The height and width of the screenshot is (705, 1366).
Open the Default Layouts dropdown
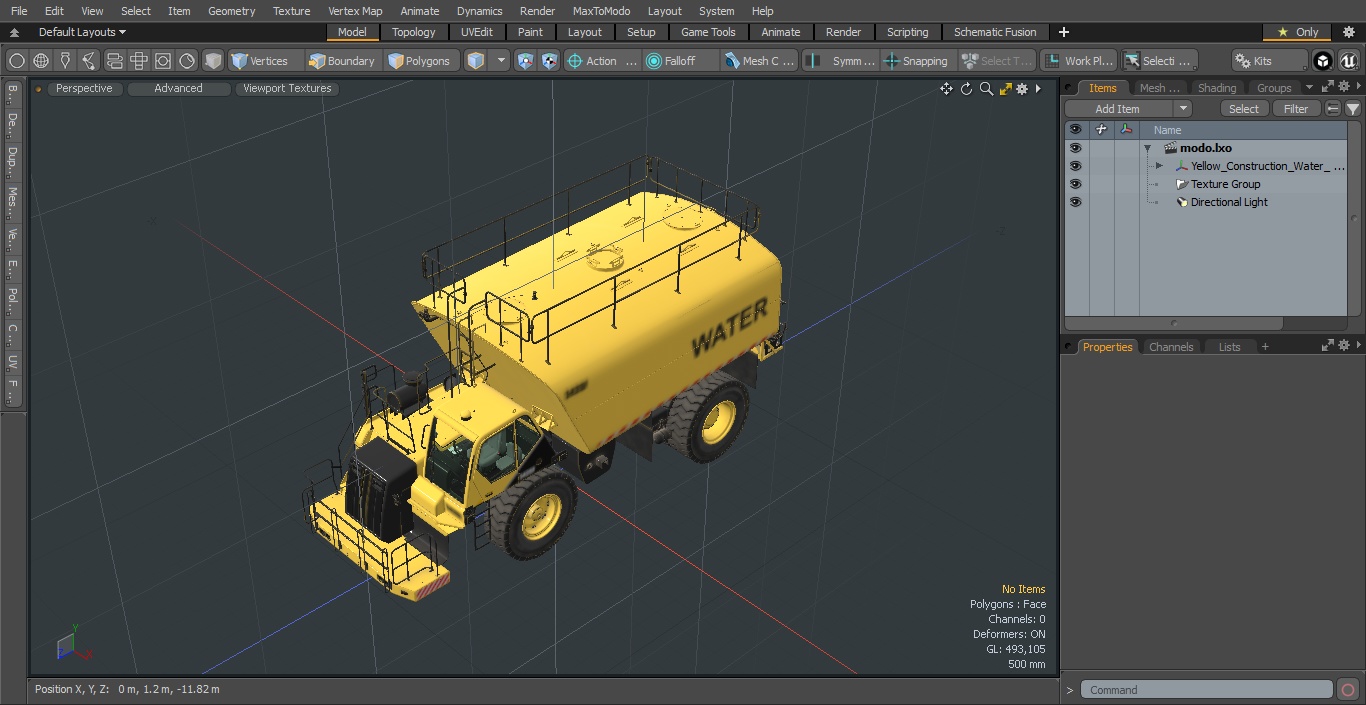82,32
